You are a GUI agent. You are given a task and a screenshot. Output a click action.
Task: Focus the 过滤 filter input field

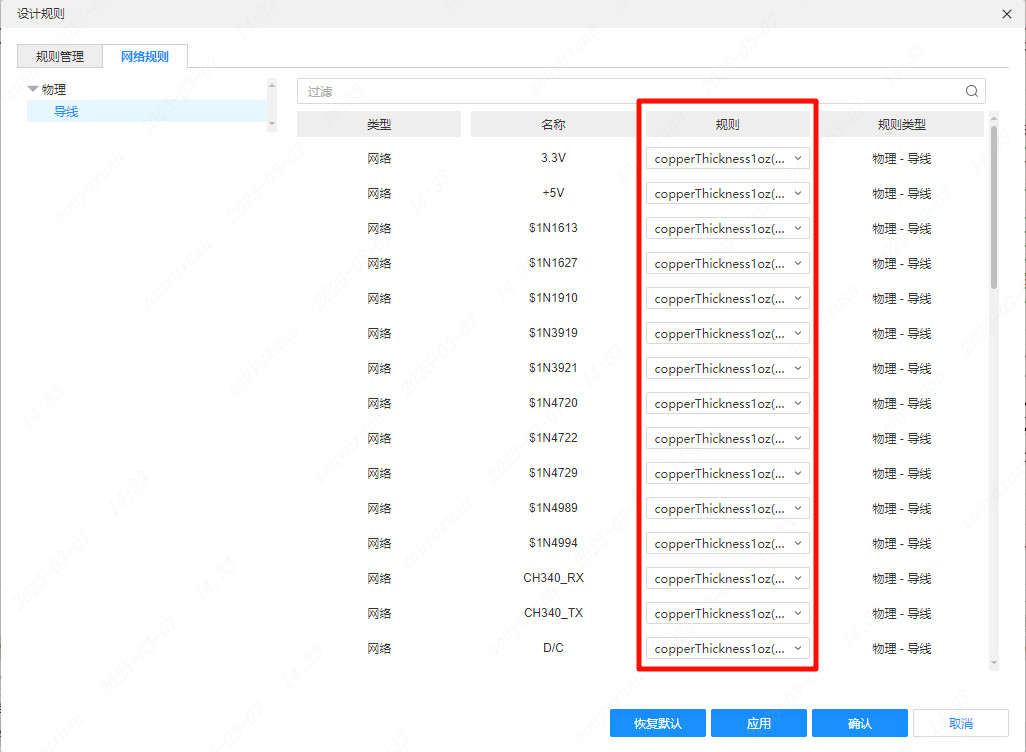tap(630, 91)
